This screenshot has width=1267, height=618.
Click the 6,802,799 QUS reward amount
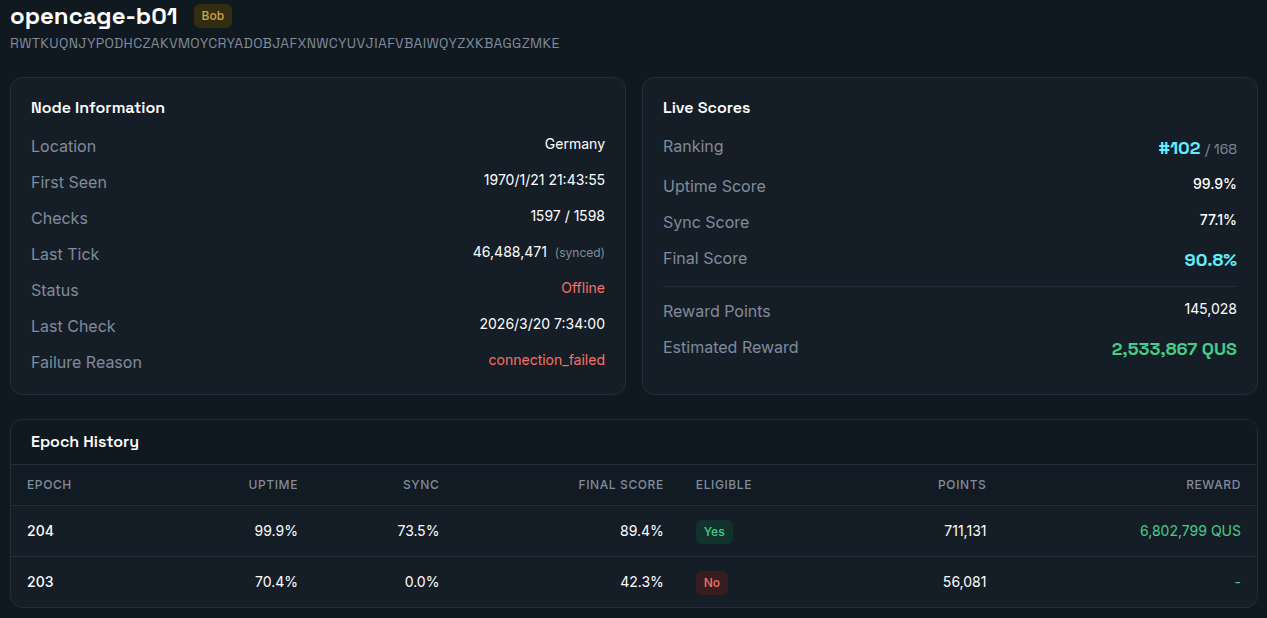(x=1189, y=531)
